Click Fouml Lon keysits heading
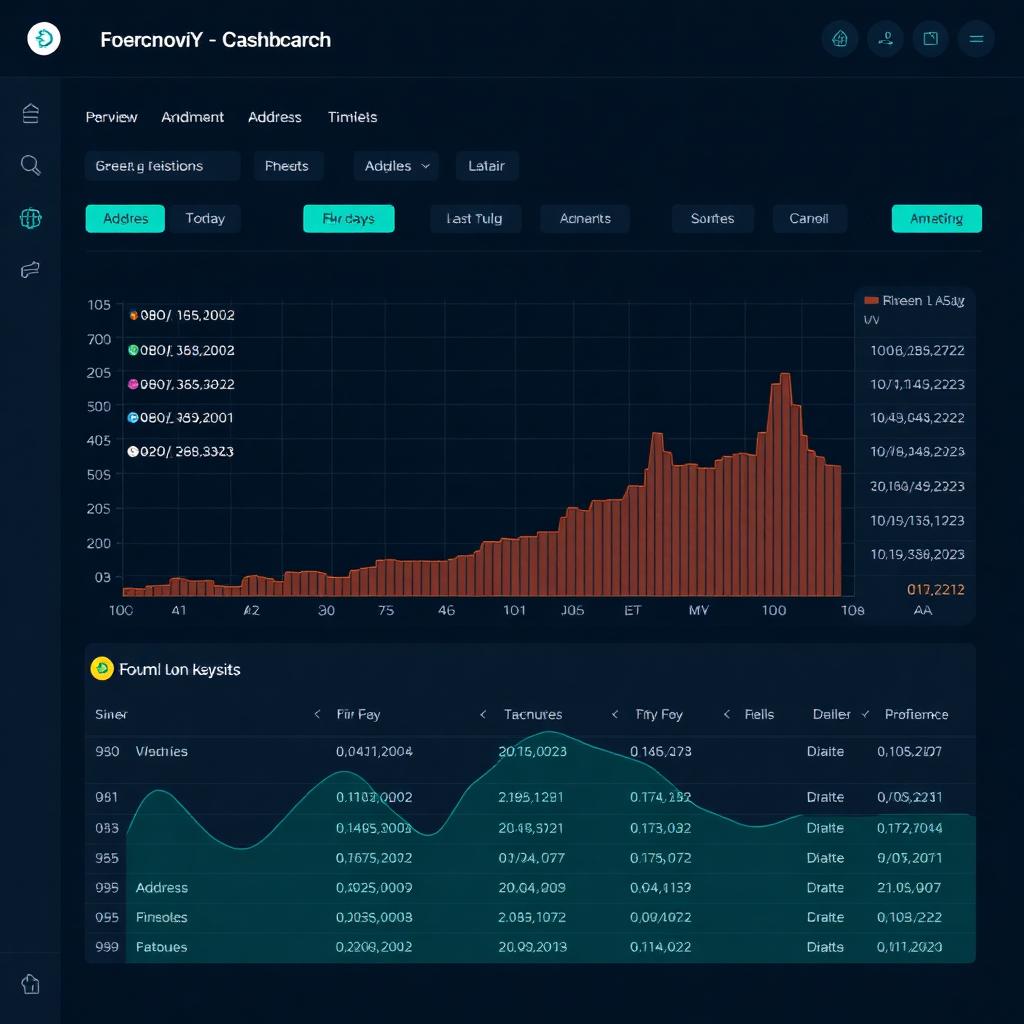The width and height of the screenshot is (1024, 1024). [180, 669]
